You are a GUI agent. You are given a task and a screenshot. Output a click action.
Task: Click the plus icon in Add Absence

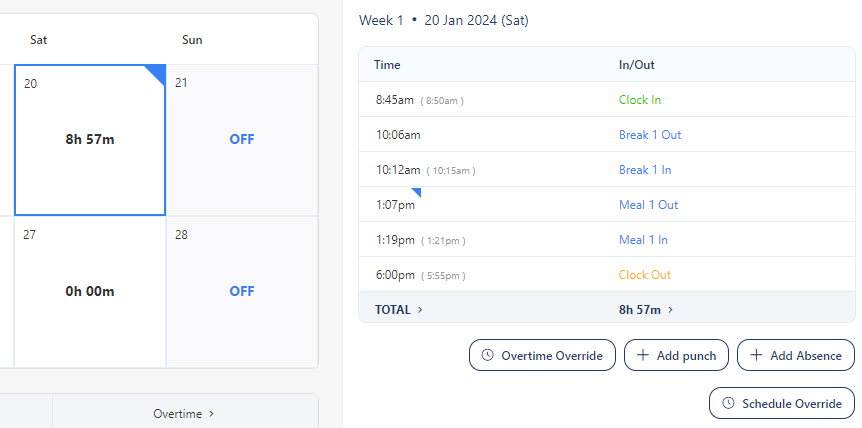tap(756, 355)
